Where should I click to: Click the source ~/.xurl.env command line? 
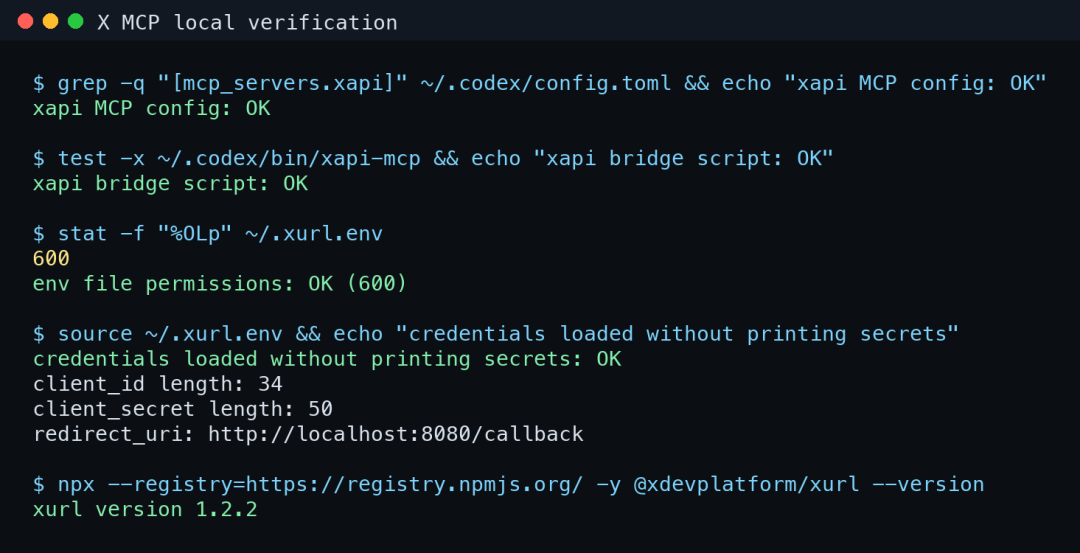[x=496, y=334]
